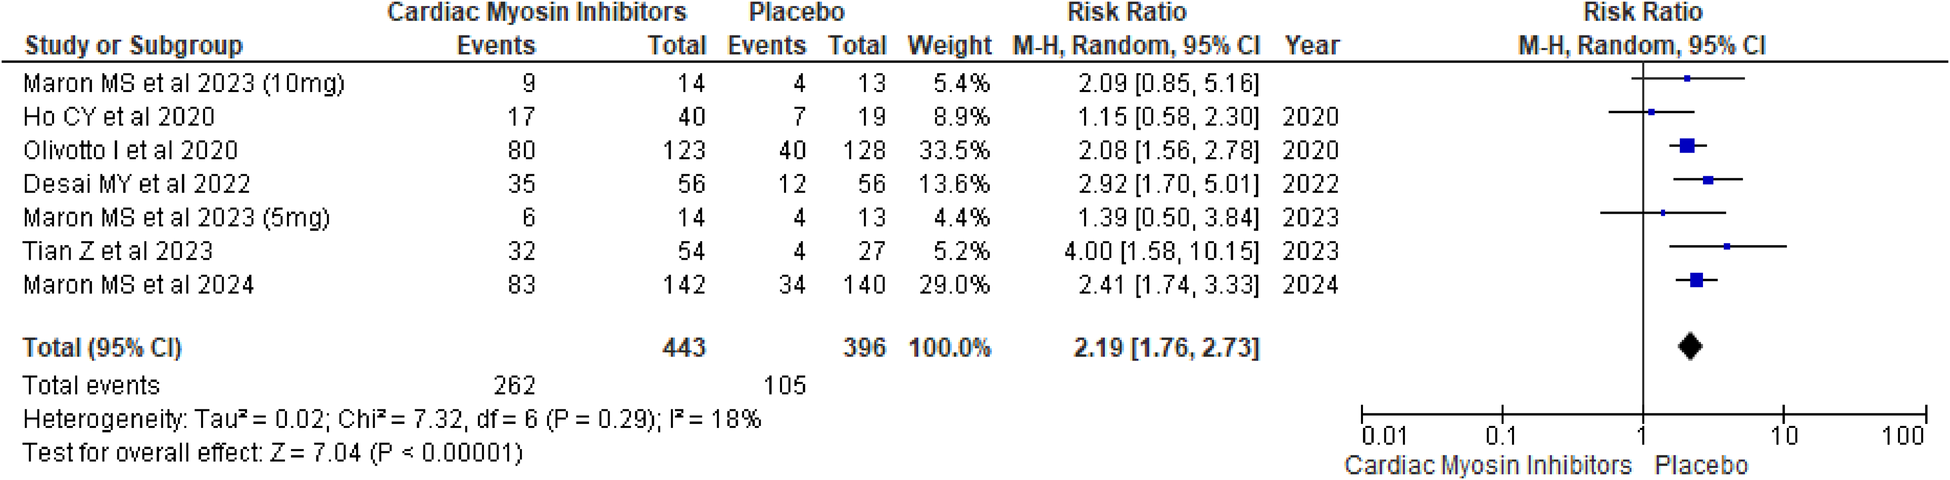Click the Year column header
The image size is (1950, 480).
tap(1311, 46)
